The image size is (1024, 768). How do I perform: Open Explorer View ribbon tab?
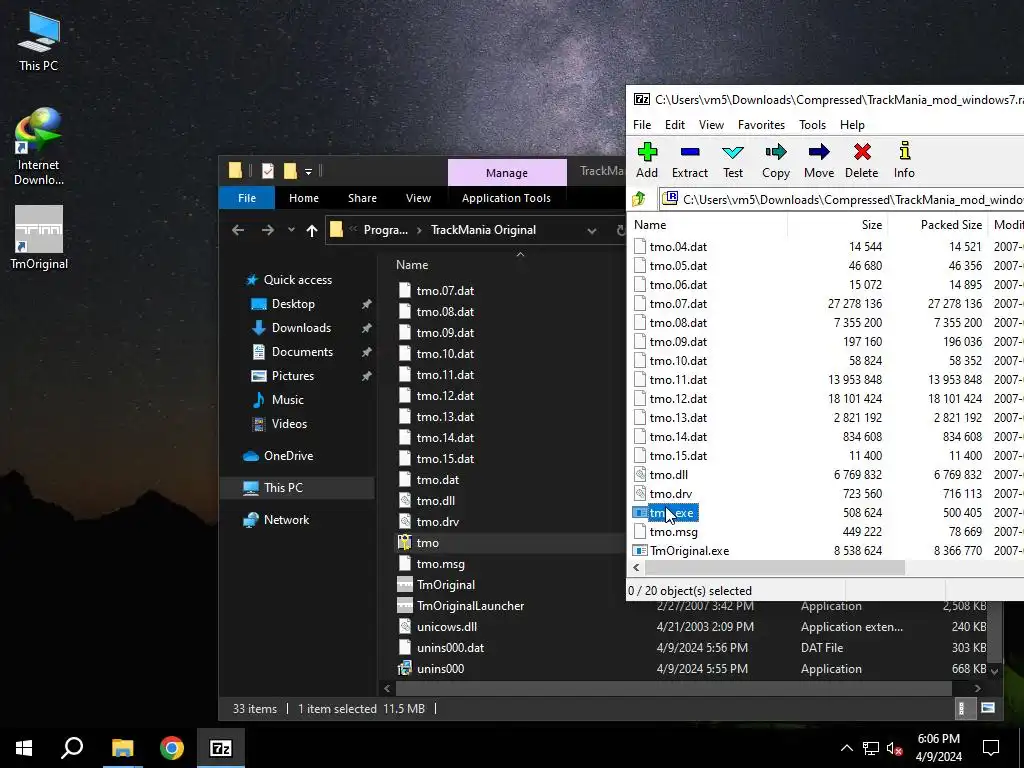[418, 198]
